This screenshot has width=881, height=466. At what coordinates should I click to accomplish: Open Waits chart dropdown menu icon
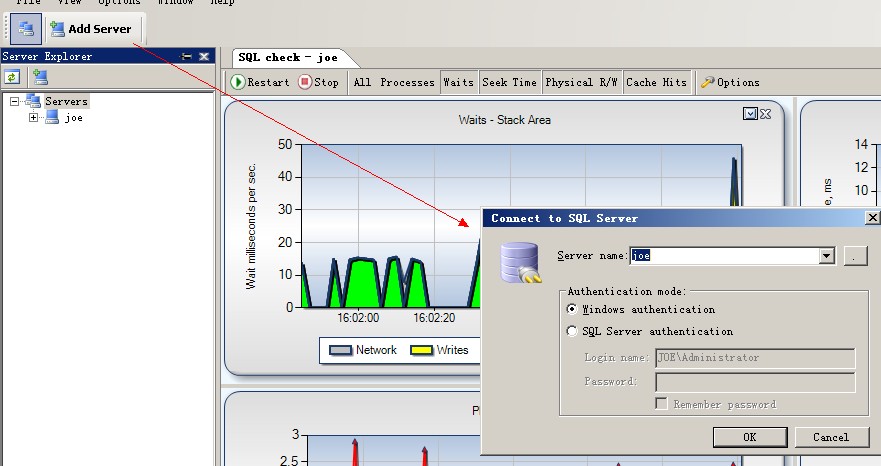[x=750, y=114]
